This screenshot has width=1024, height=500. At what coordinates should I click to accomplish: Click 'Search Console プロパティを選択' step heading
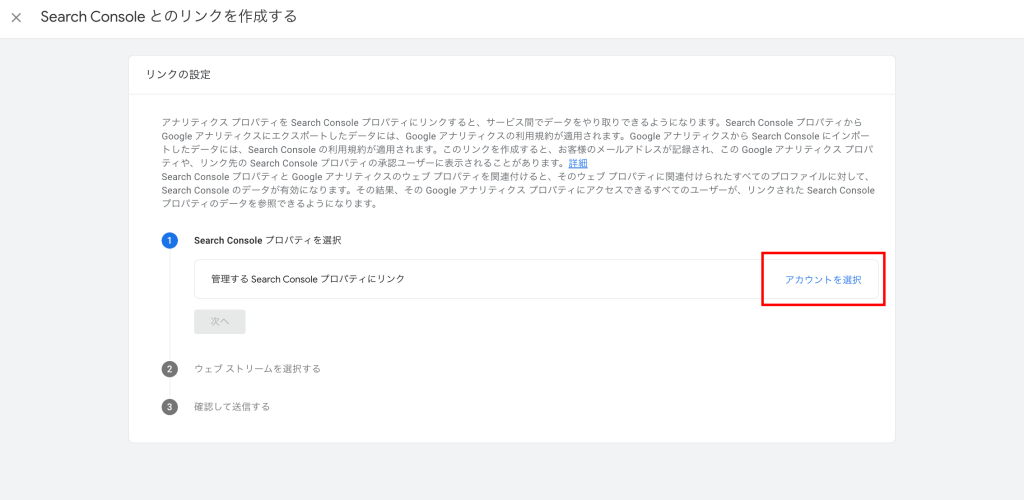pyautogui.click(x=268, y=240)
